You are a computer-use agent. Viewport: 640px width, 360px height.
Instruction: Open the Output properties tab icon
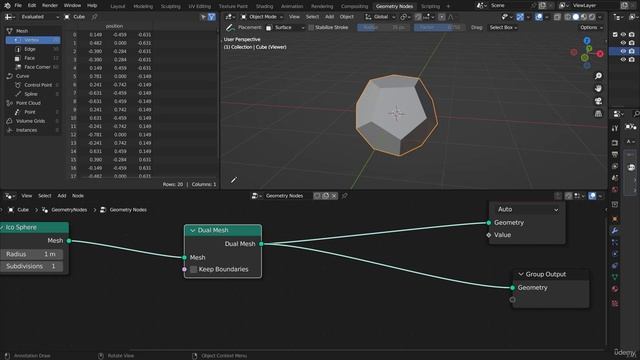[615, 155]
